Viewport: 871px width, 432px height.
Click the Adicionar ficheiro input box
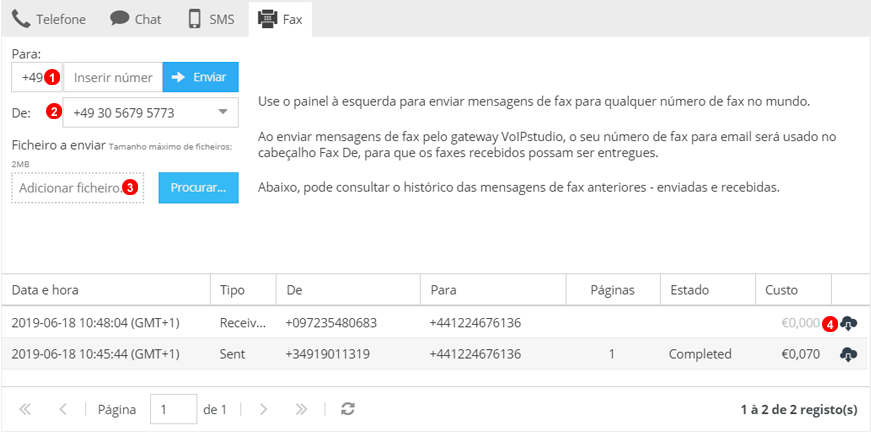pos(70,187)
